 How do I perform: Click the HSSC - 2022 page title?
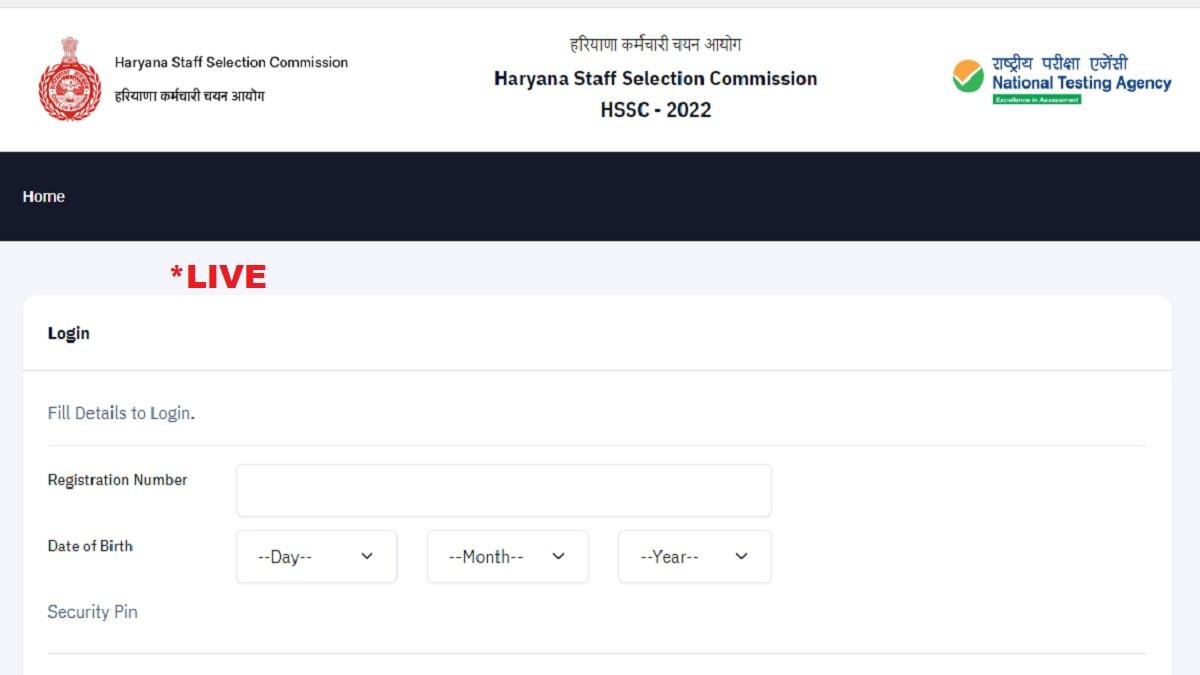pos(655,109)
